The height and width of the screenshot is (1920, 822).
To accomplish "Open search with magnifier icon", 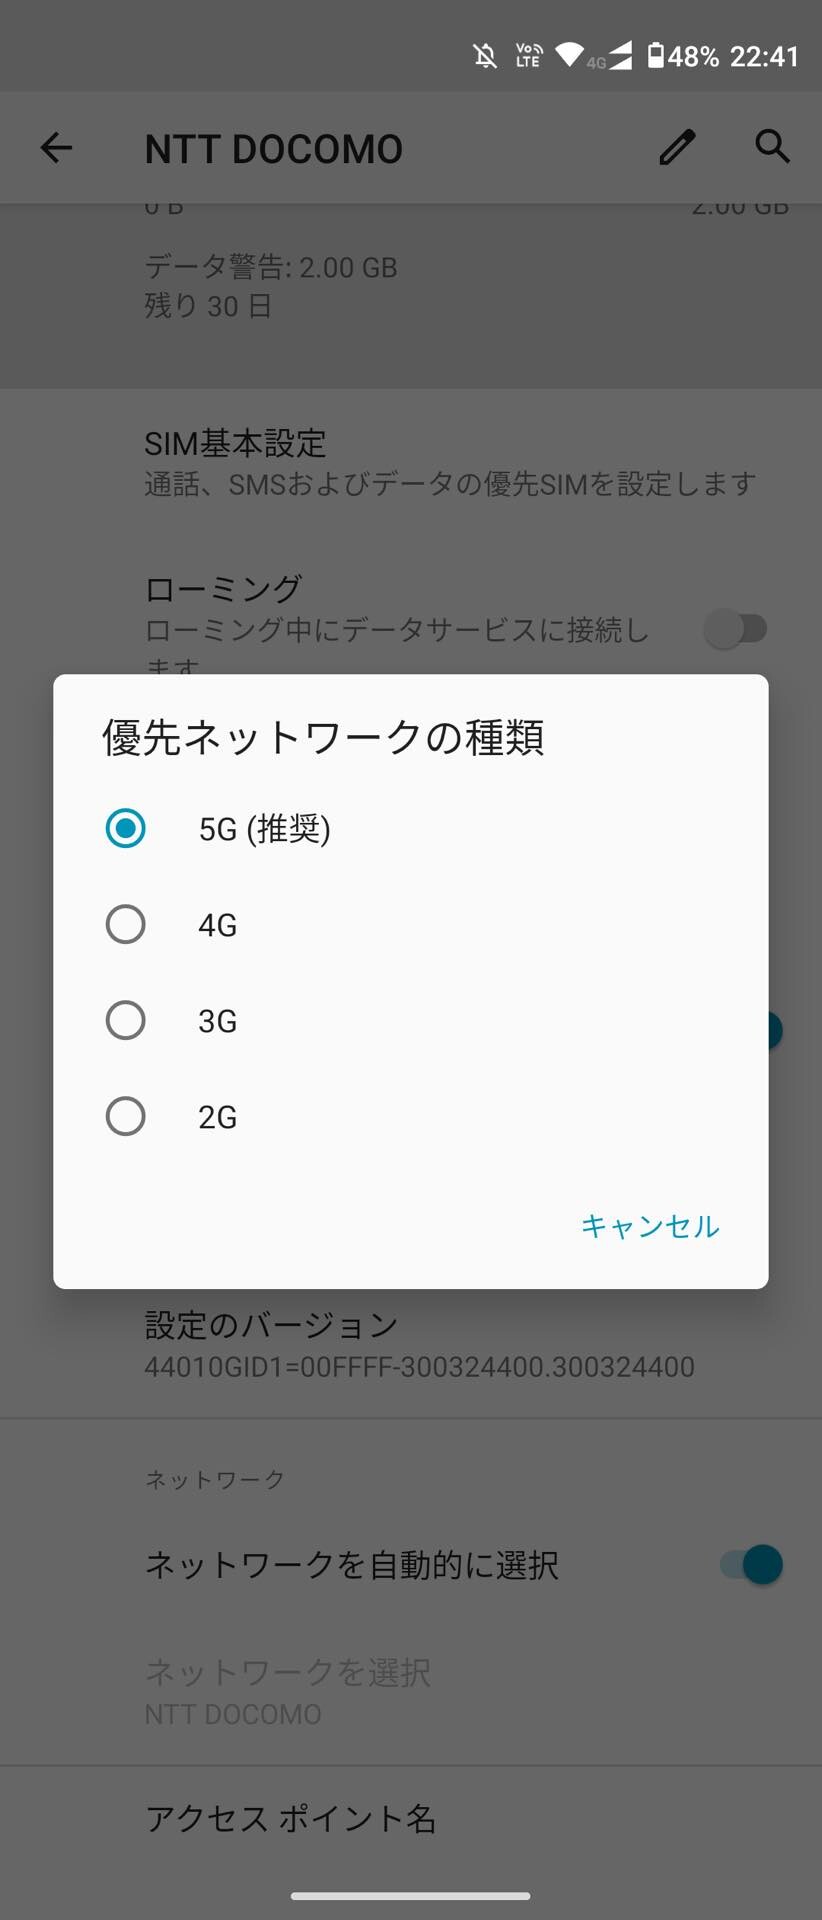I will click(x=772, y=147).
